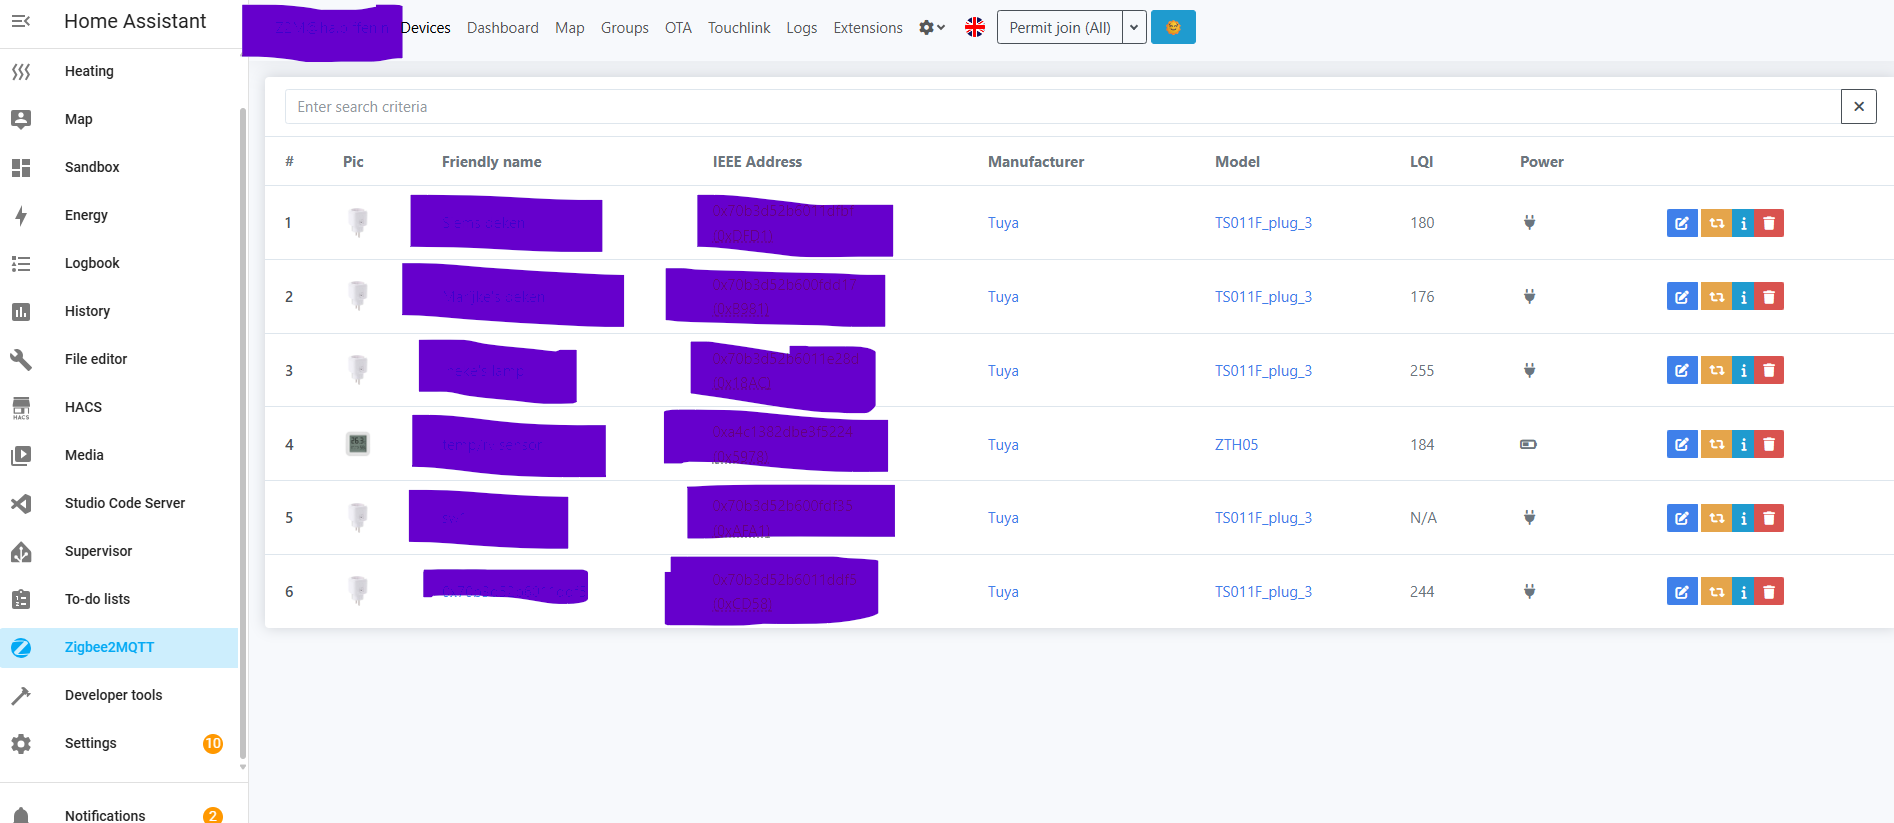This screenshot has height=823, width=1894.
Task: Open Notifications bell icon
Action: point(21,815)
